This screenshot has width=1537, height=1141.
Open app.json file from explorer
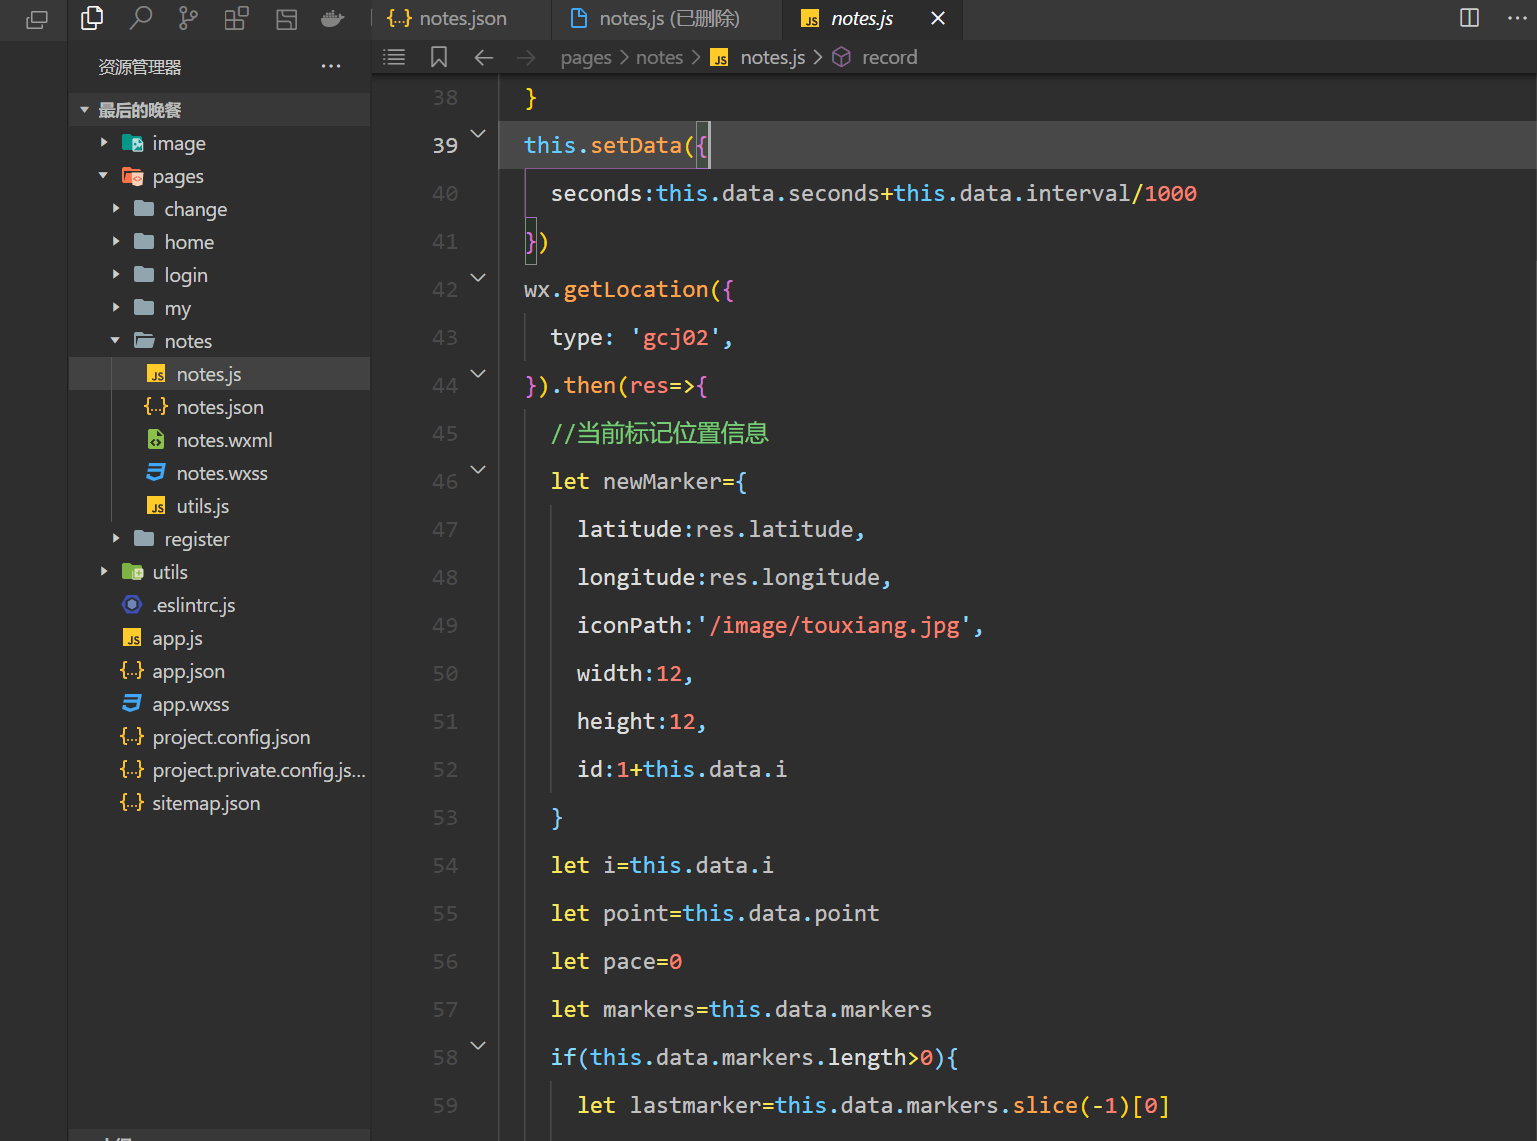click(x=188, y=671)
